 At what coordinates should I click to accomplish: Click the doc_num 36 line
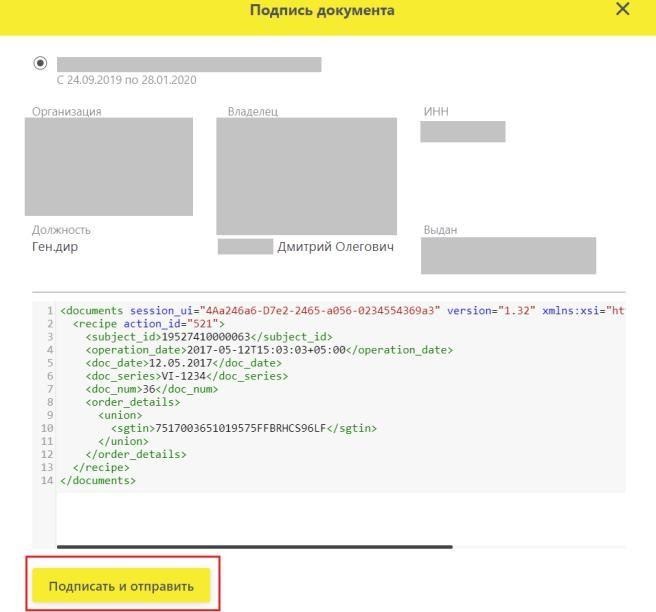(152, 389)
